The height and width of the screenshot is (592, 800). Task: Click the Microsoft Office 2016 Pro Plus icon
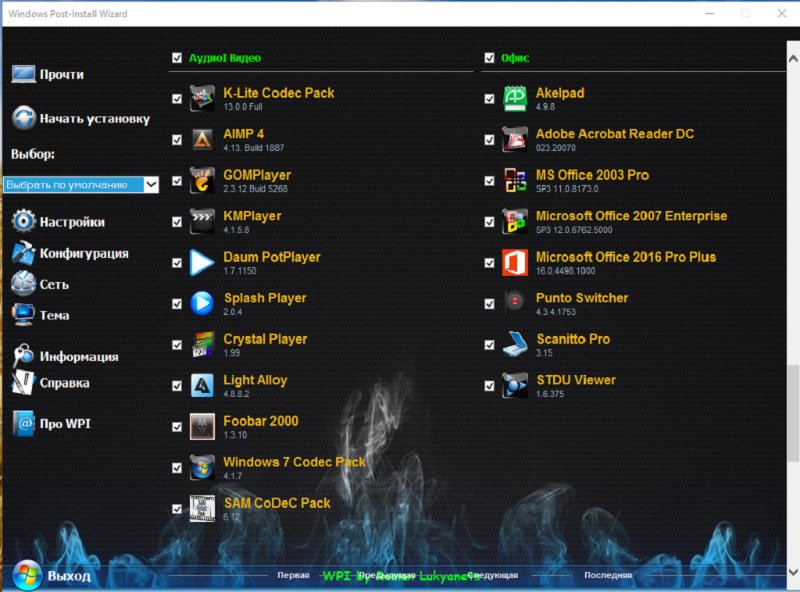515,262
